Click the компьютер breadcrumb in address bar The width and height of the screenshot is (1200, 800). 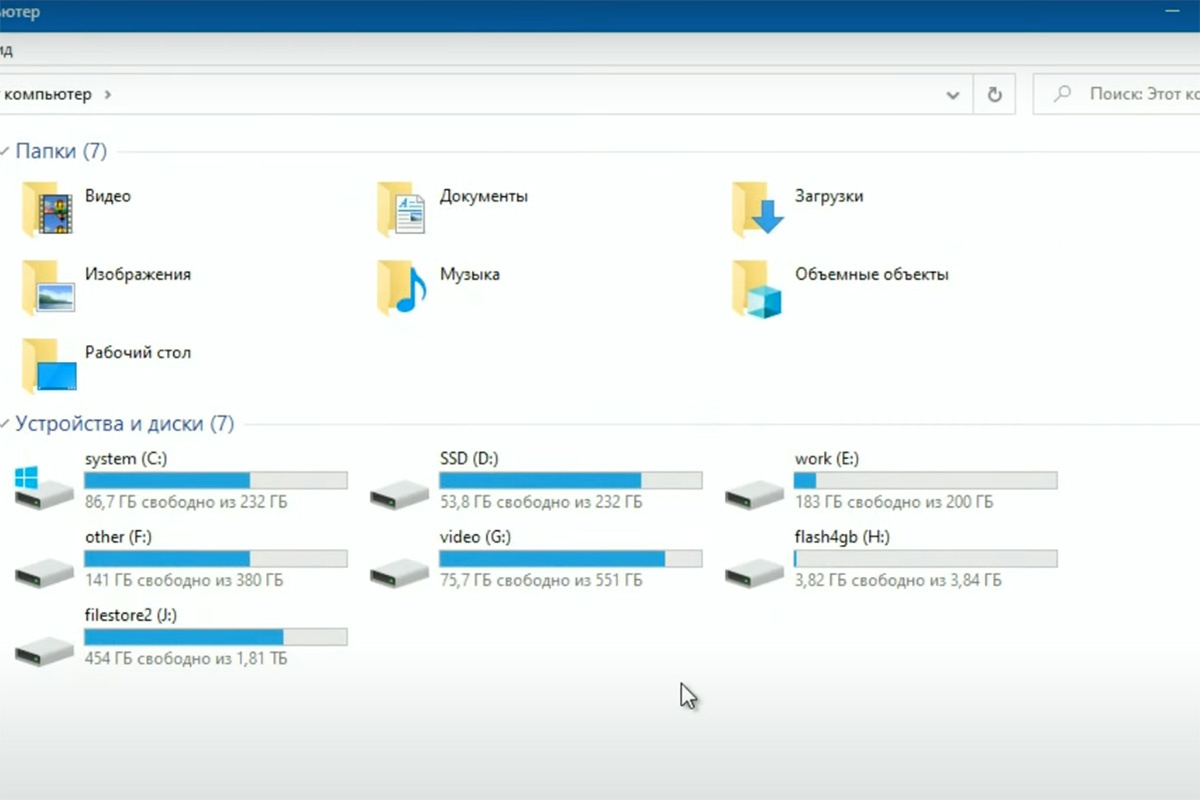click(x=47, y=94)
